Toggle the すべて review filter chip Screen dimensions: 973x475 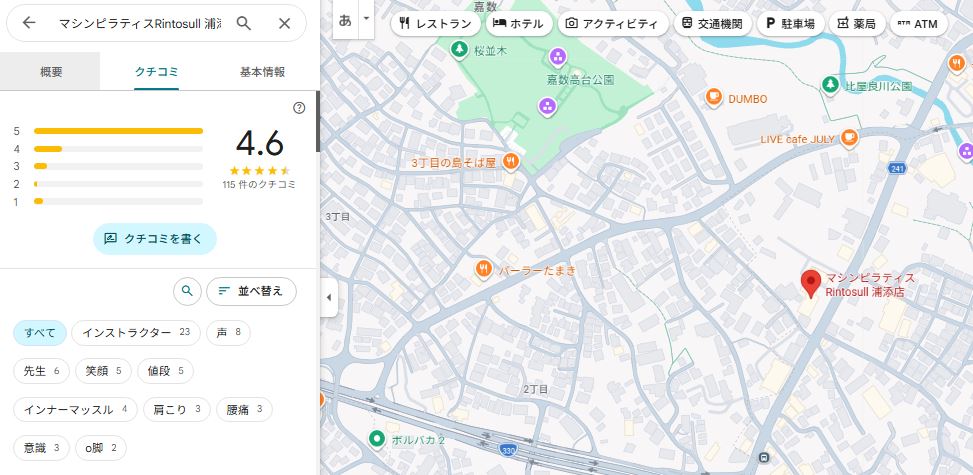point(40,332)
